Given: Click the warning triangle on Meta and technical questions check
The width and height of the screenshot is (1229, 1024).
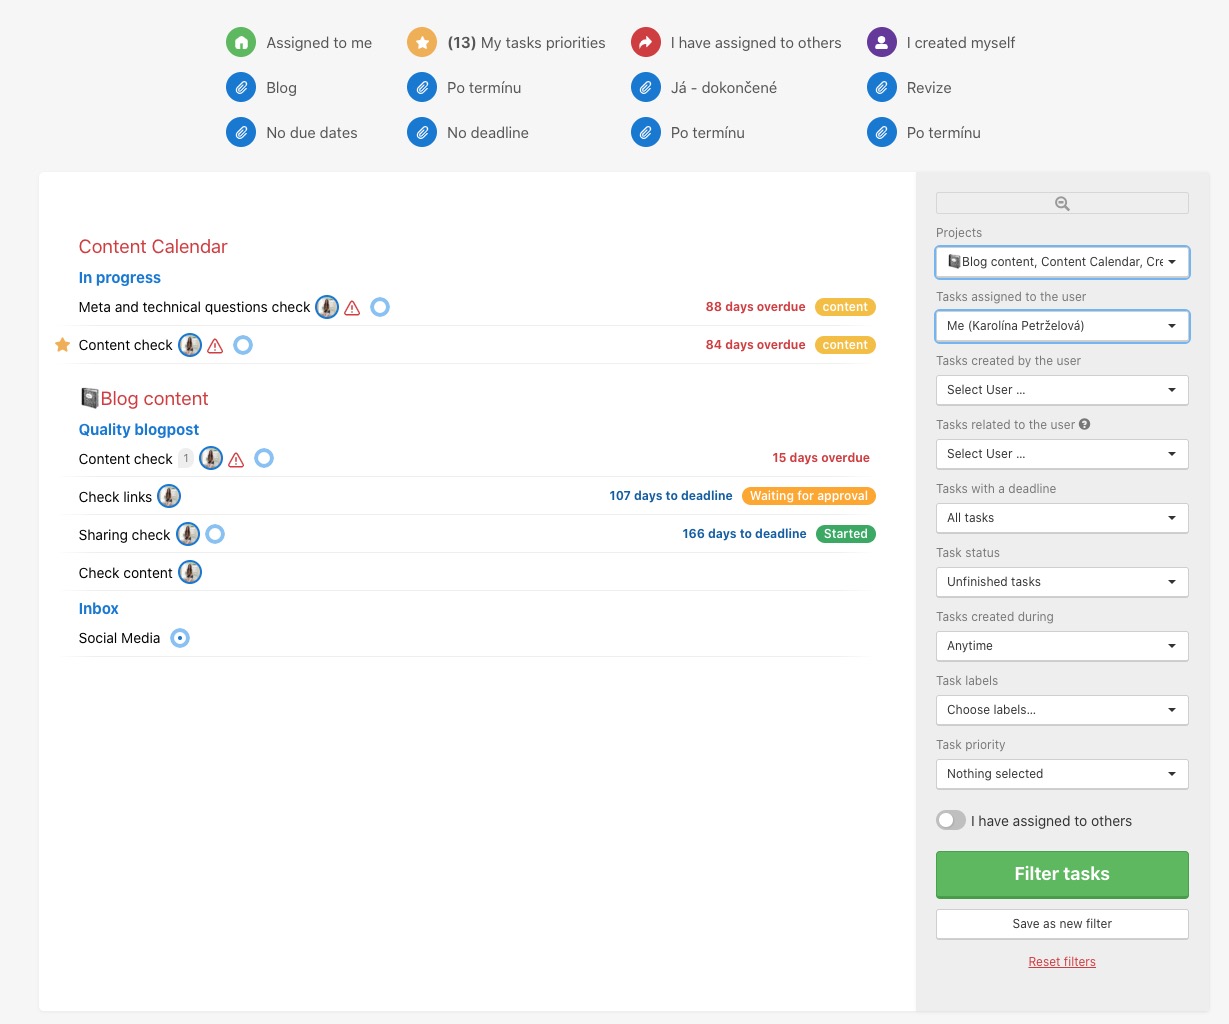Looking at the screenshot, I should pyautogui.click(x=352, y=308).
